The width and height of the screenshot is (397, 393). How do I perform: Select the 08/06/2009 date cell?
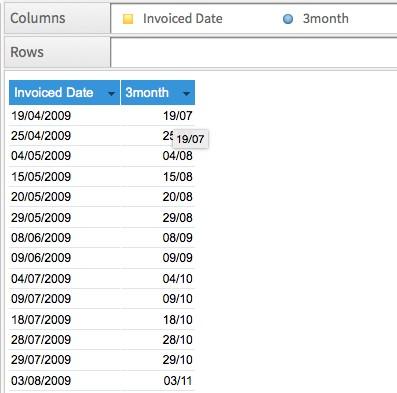pyautogui.click(x=64, y=238)
